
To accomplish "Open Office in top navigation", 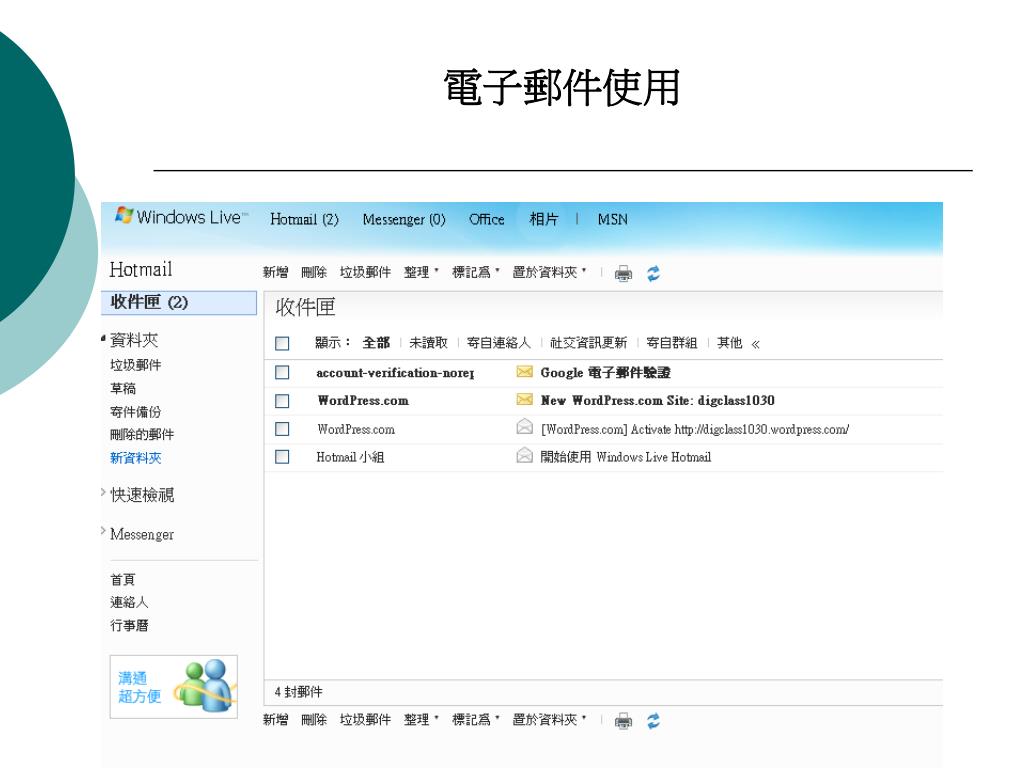I will (x=487, y=219).
